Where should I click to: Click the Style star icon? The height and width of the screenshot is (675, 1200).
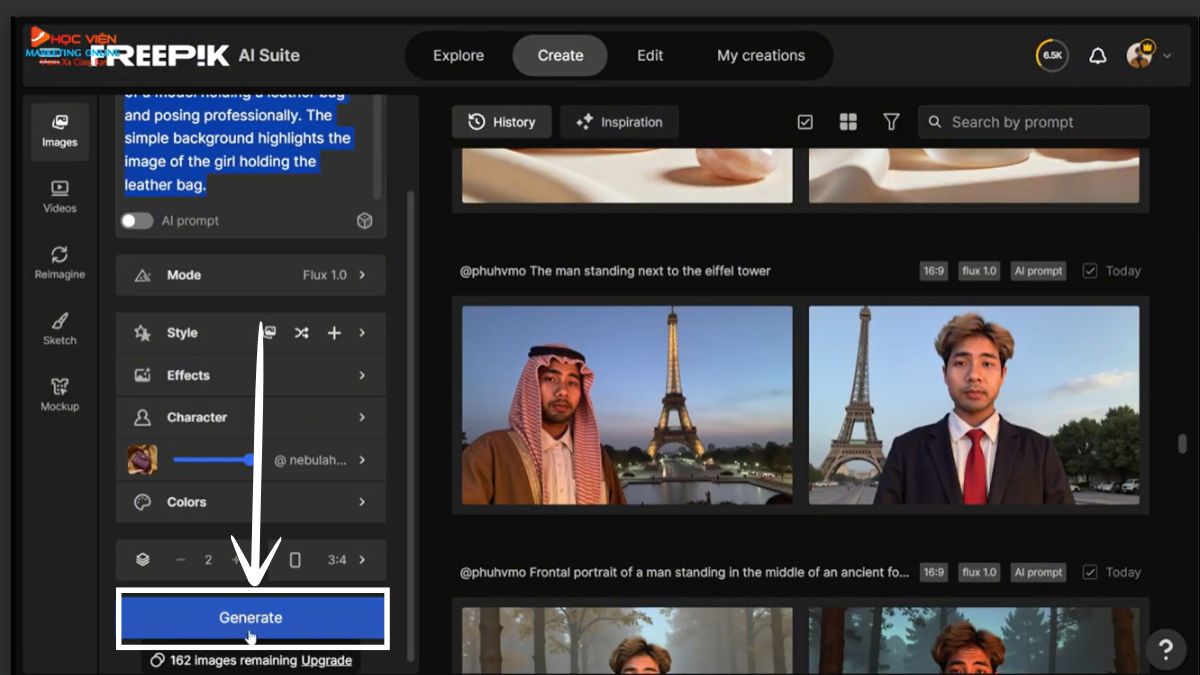coord(143,333)
